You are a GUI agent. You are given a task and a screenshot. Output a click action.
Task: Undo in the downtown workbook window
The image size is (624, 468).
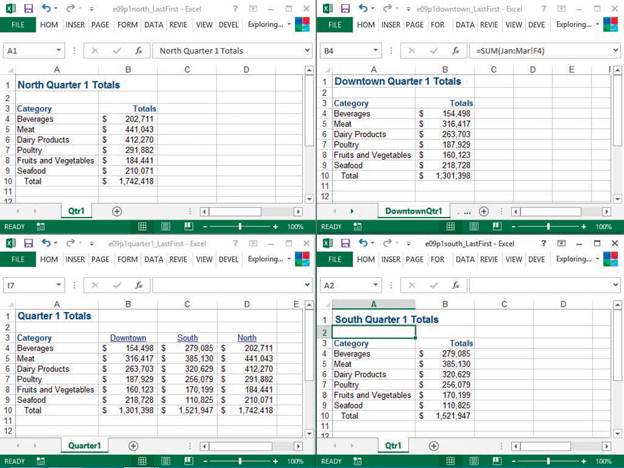363,8
